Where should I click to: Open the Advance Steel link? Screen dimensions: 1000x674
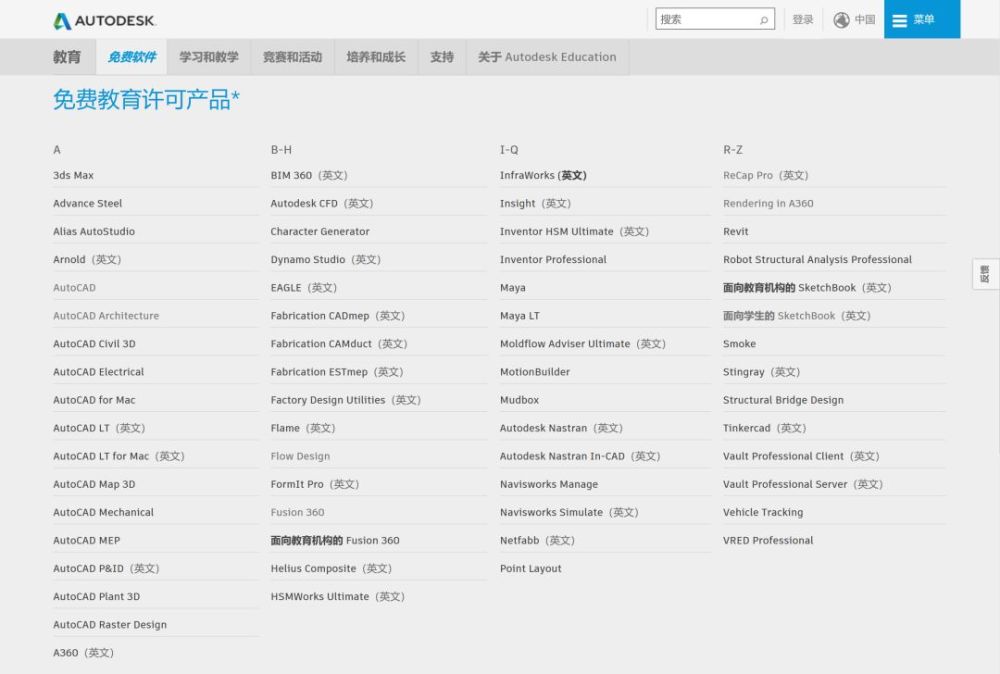click(87, 203)
